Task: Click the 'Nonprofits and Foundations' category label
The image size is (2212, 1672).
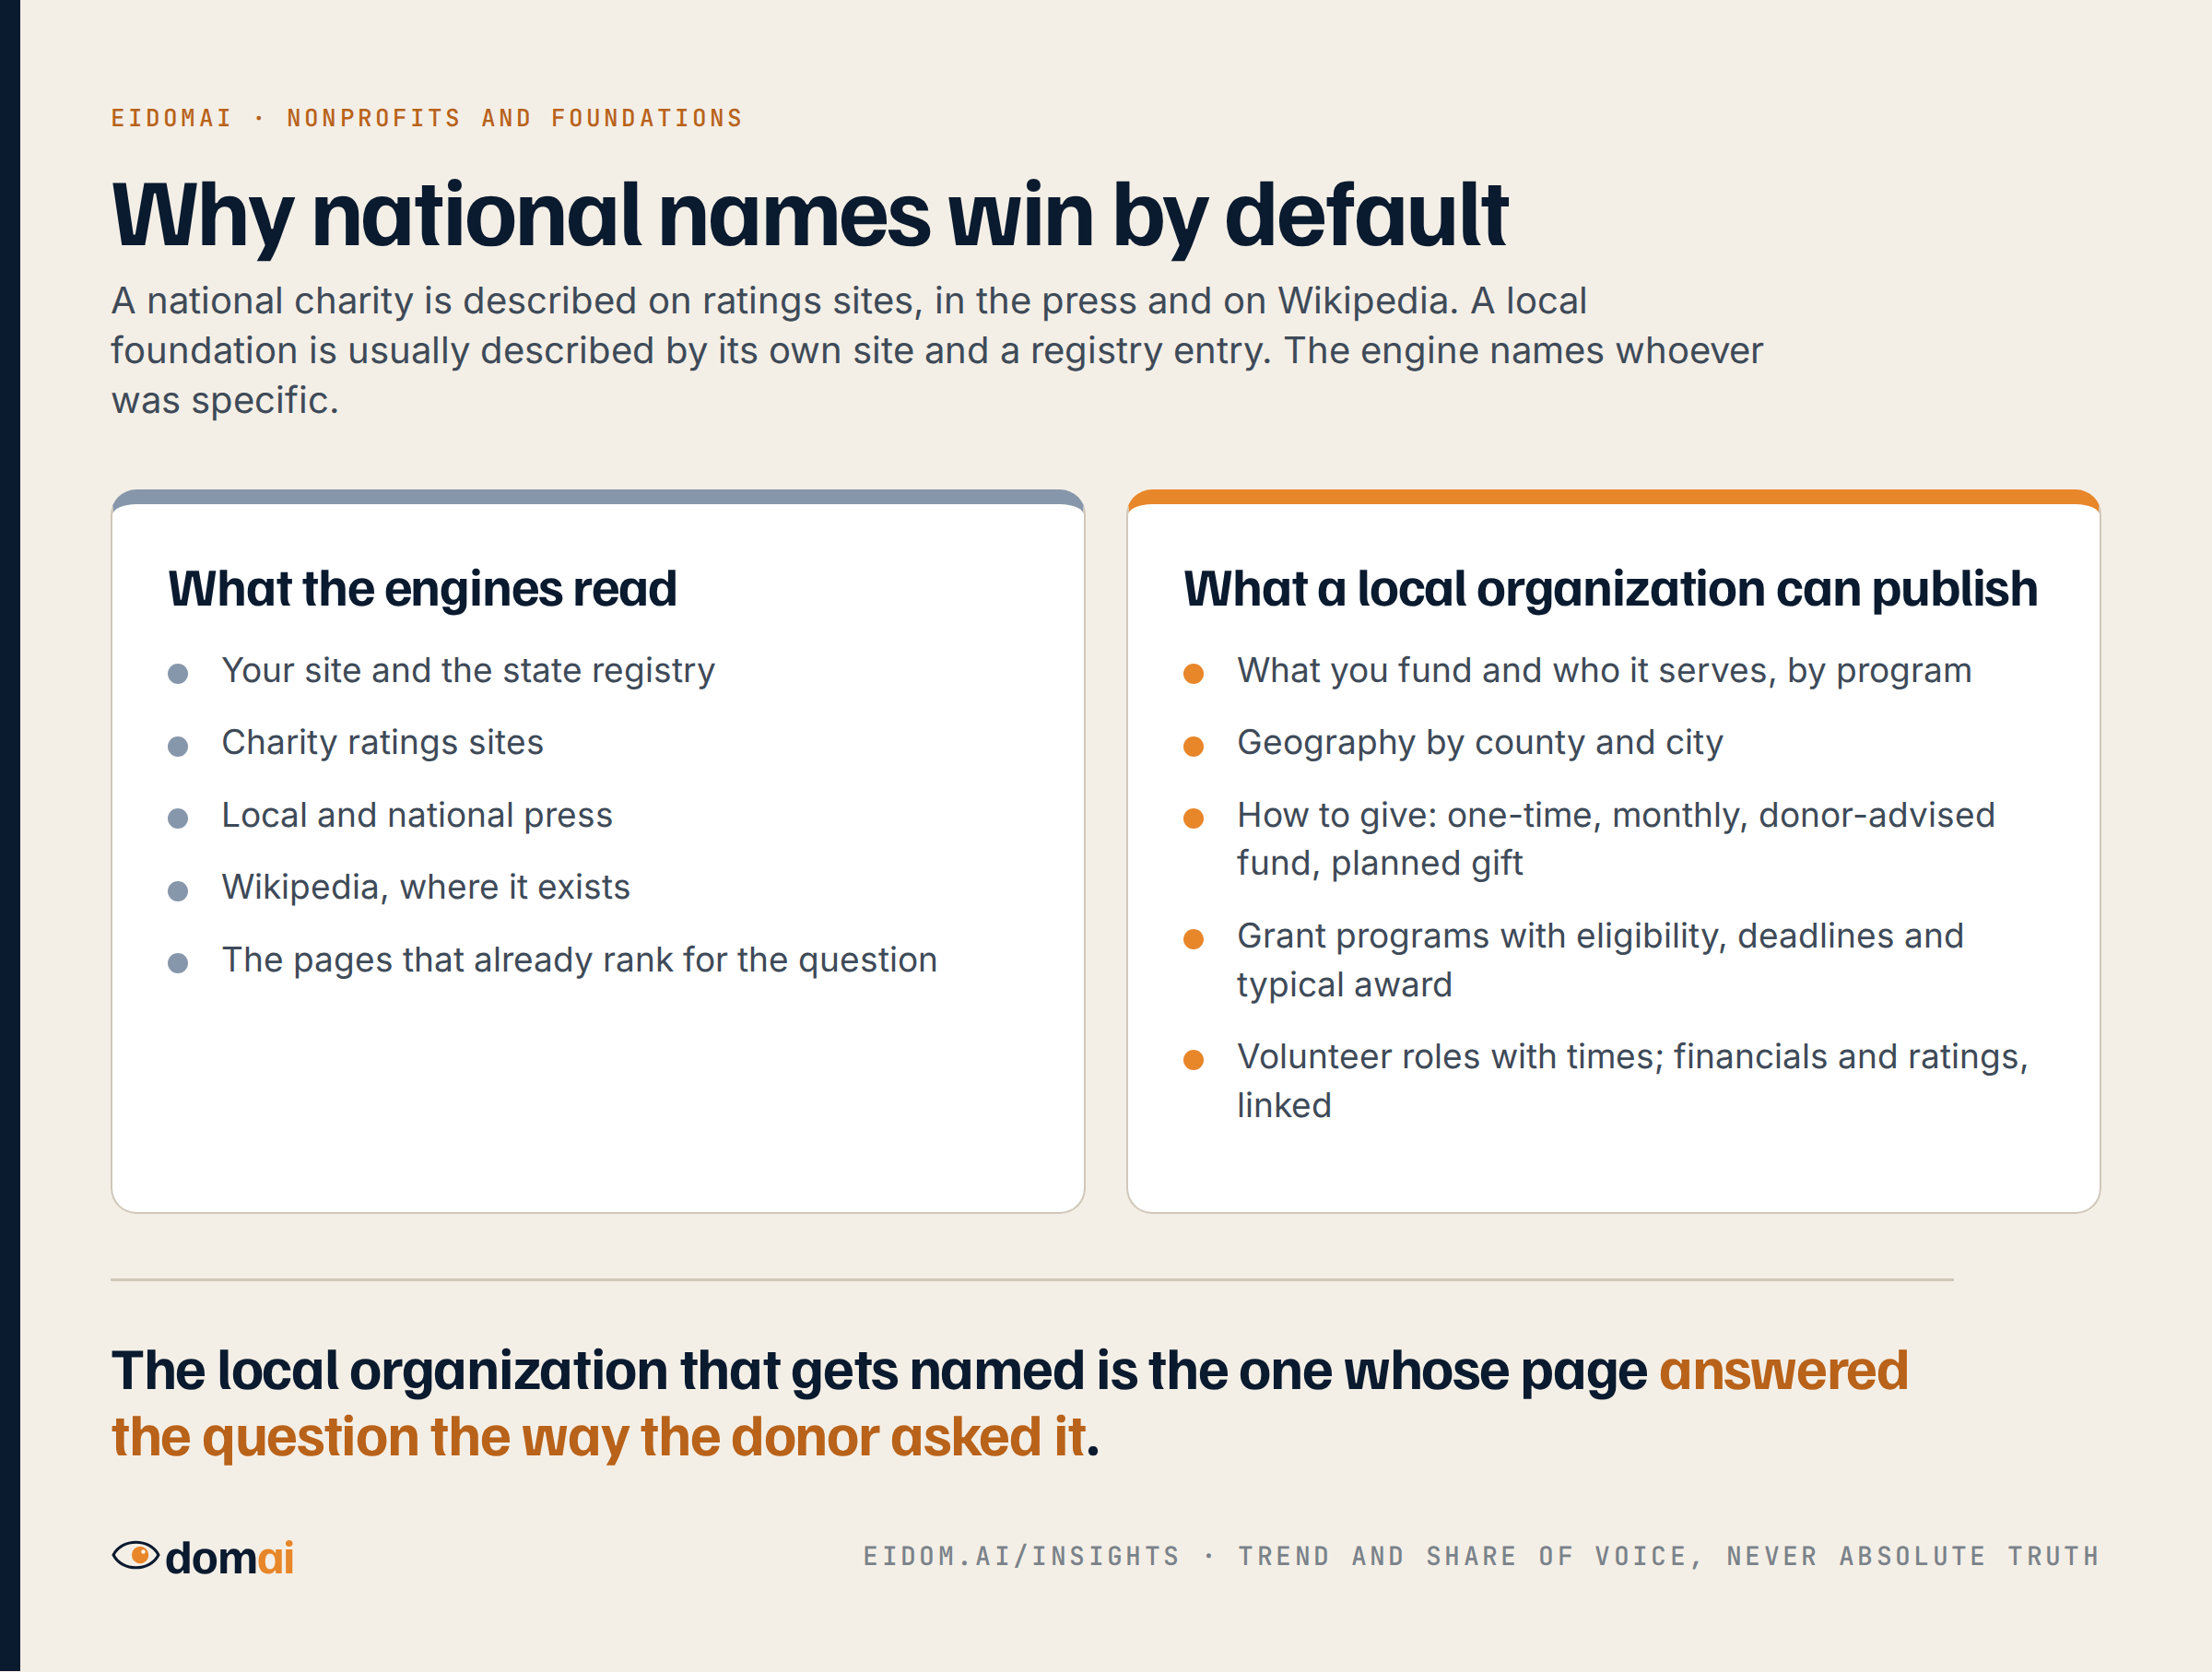Action: coord(515,118)
